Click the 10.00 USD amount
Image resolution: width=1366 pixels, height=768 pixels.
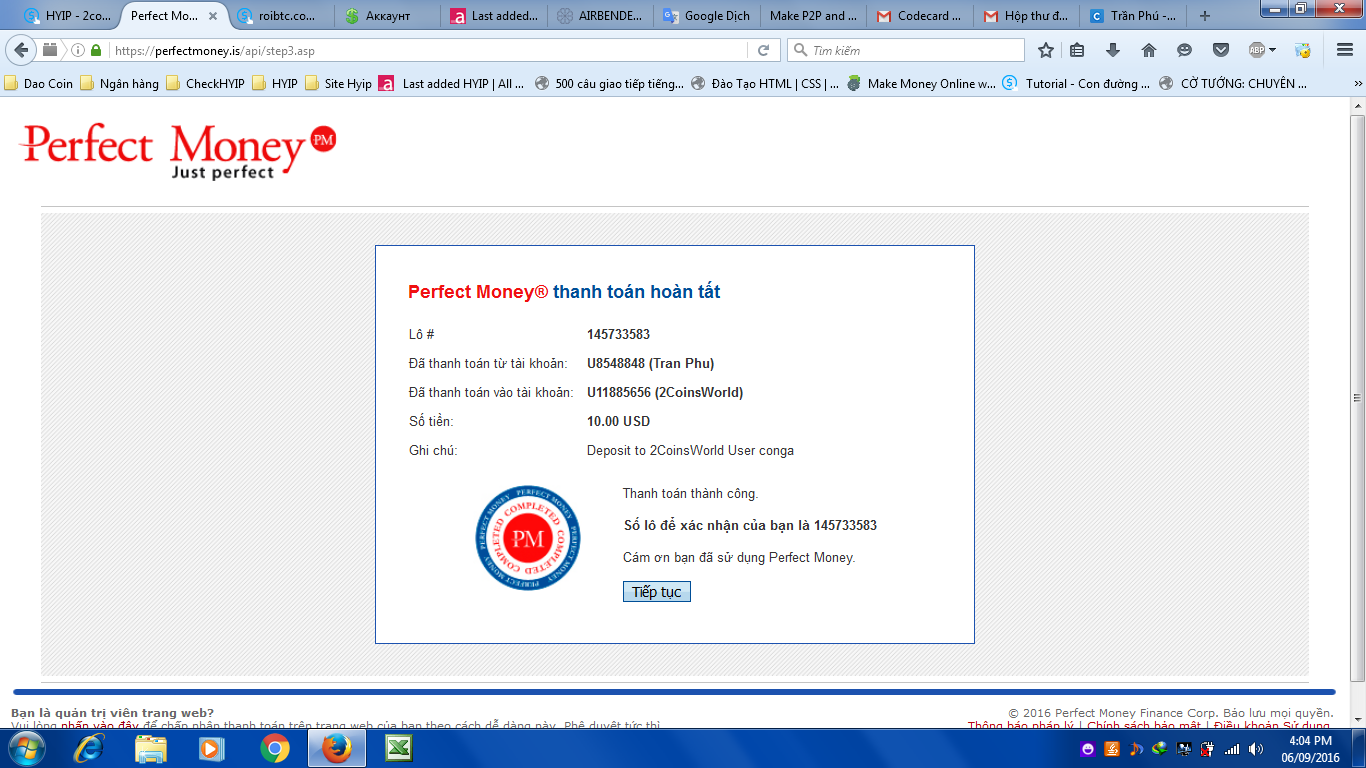point(618,421)
